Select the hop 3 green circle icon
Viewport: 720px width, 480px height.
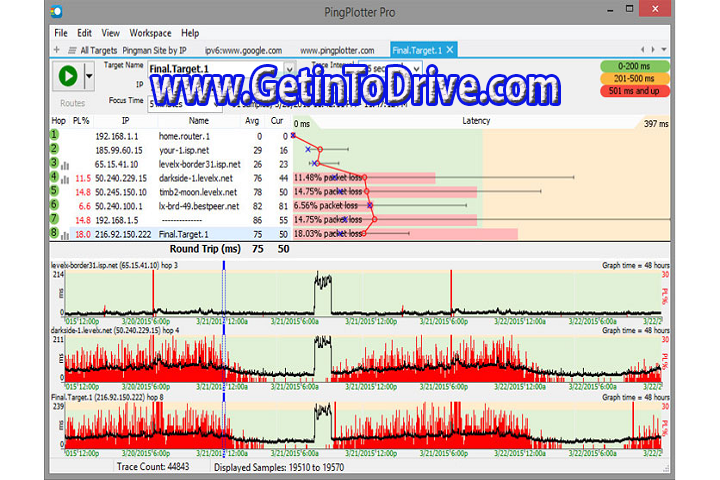click(x=54, y=163)
